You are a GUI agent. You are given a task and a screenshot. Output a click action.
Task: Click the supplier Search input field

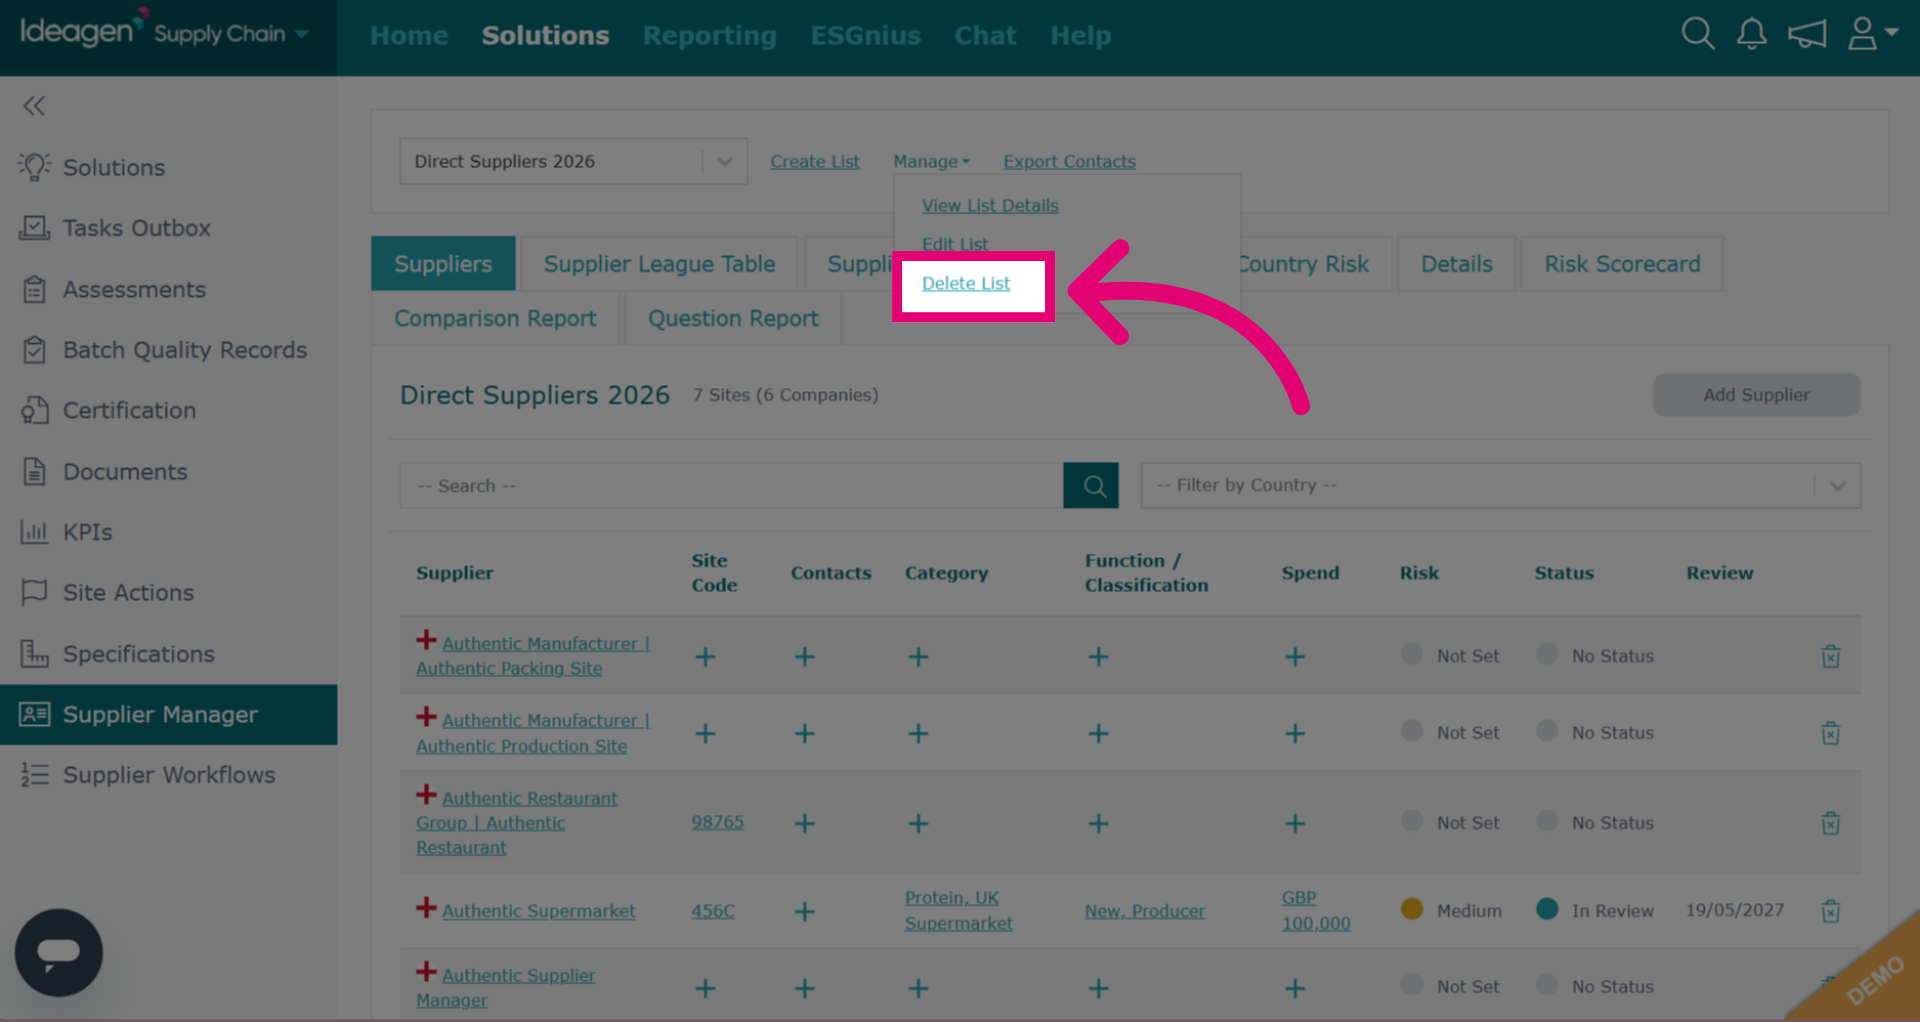[731, 485]
